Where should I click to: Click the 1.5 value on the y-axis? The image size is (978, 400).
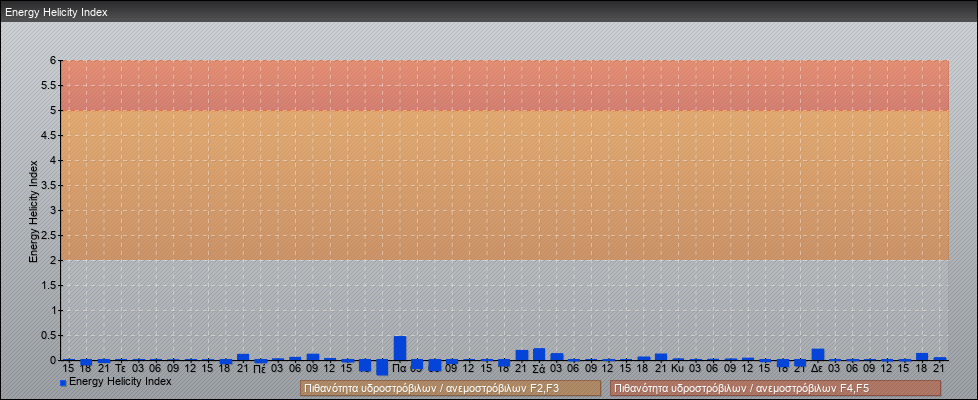coord(49,285)
